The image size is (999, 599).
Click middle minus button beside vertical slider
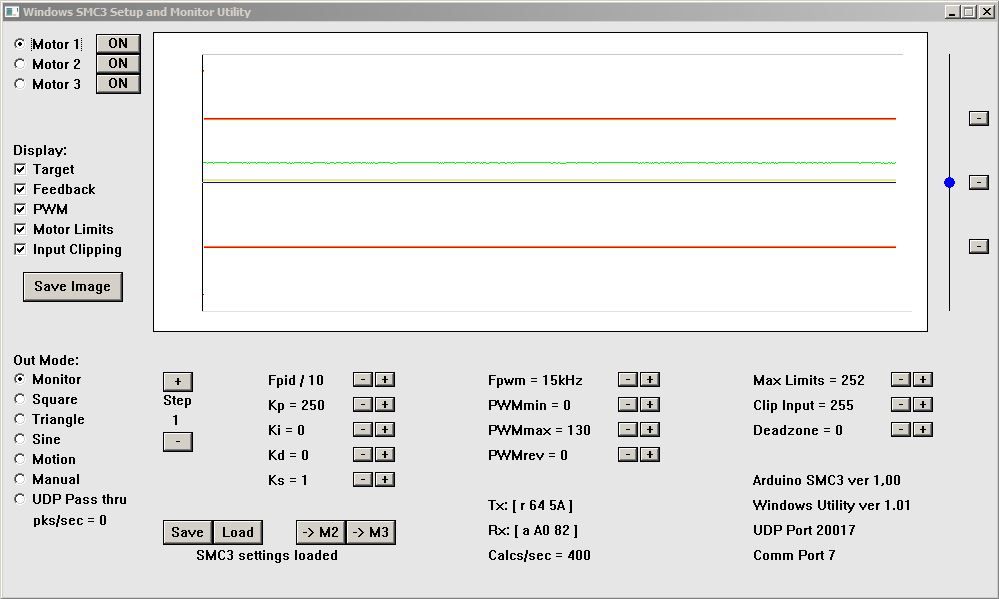(x=979, y=182)
